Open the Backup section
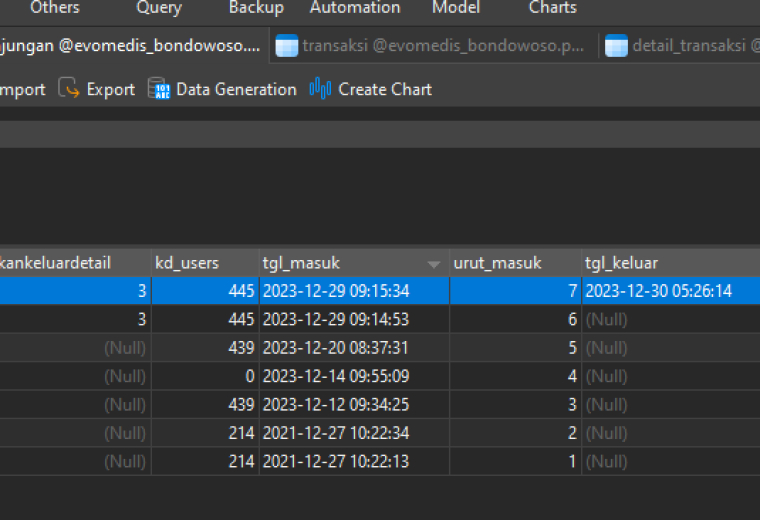 (256, 8)
